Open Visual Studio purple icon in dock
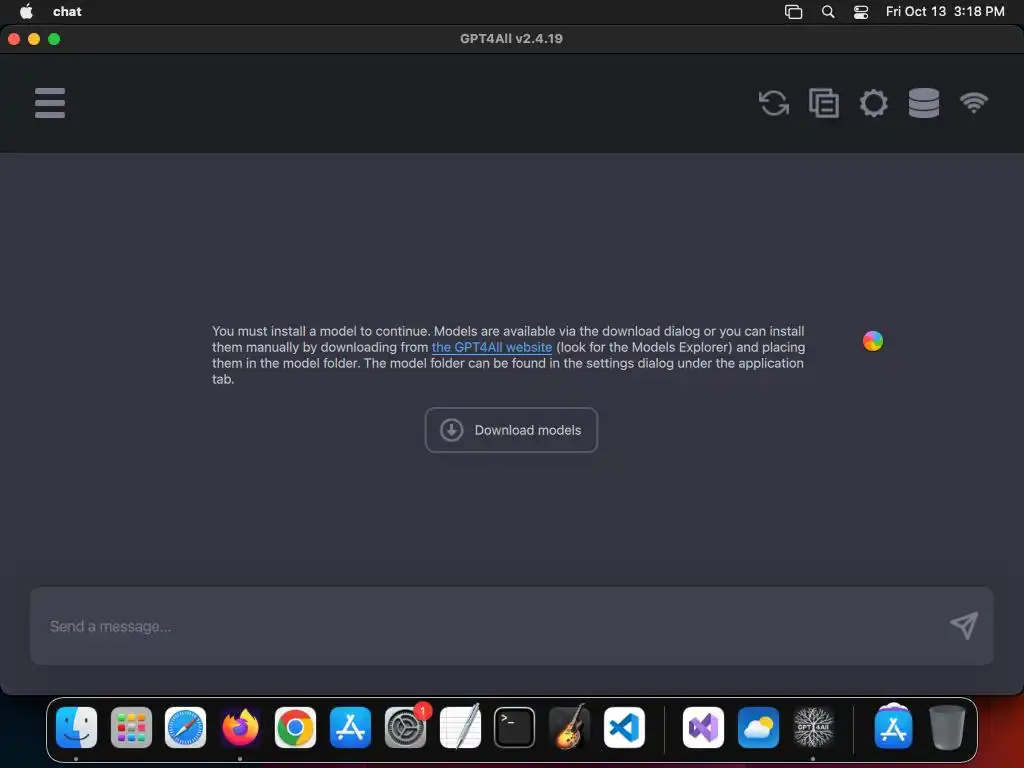1024x768 pixels. (x=703, y=728)
